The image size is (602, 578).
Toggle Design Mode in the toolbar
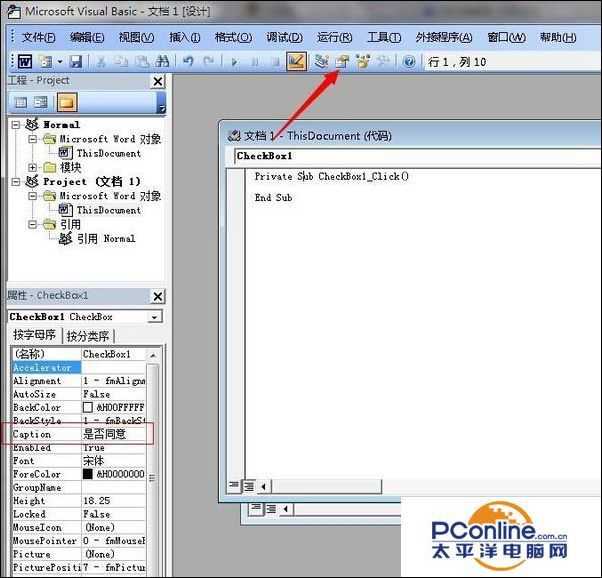point(296,61)
